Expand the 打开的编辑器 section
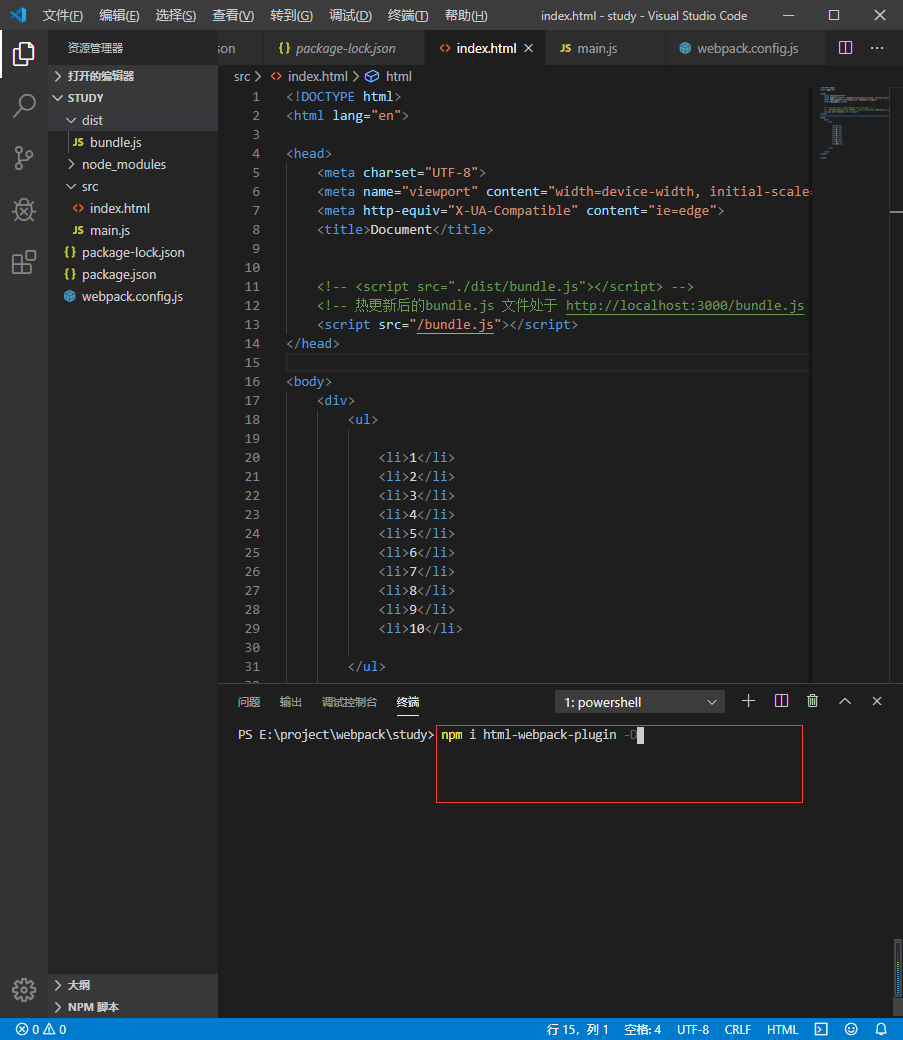Screen dimensions: 903x1040 [133, 76]
